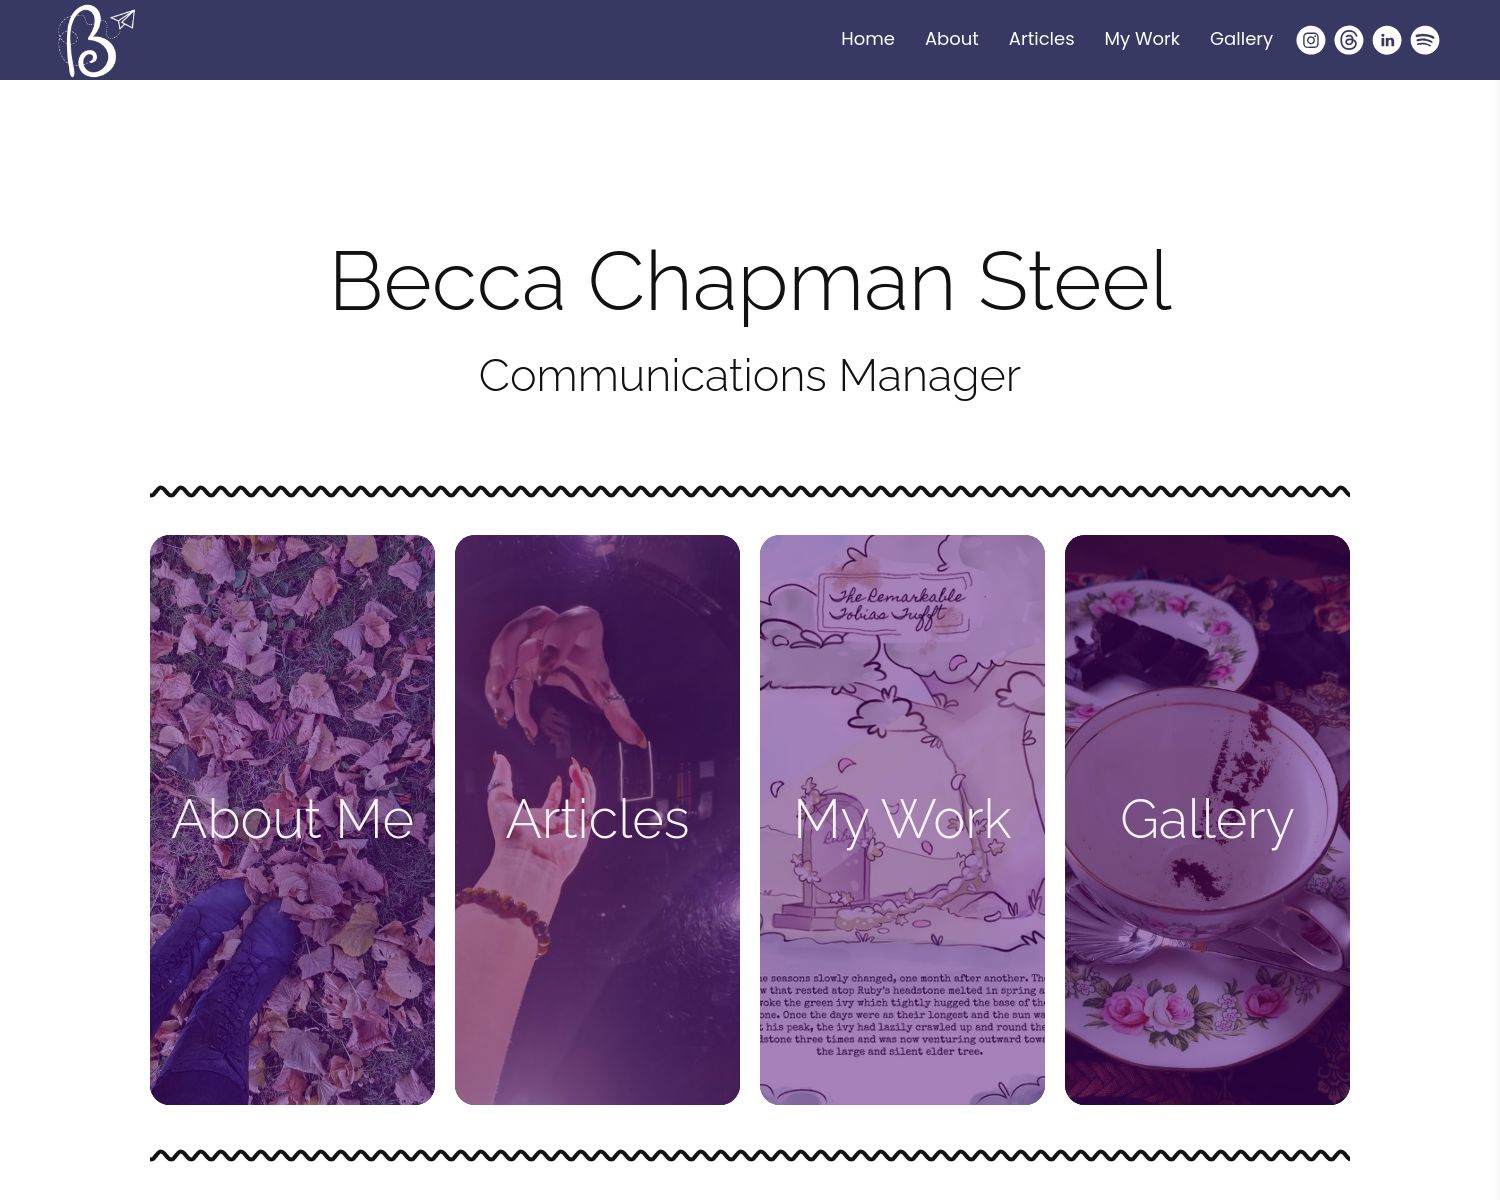Screen dimensions: 1500x1200
Task: Select About in the navigation bar
Action: click(x=951, y=39)
